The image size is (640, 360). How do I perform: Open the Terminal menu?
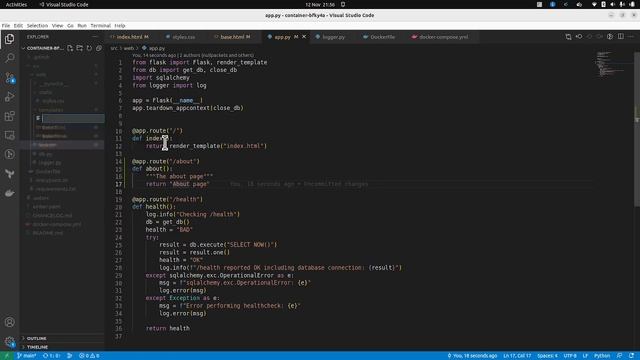point(100,25)
